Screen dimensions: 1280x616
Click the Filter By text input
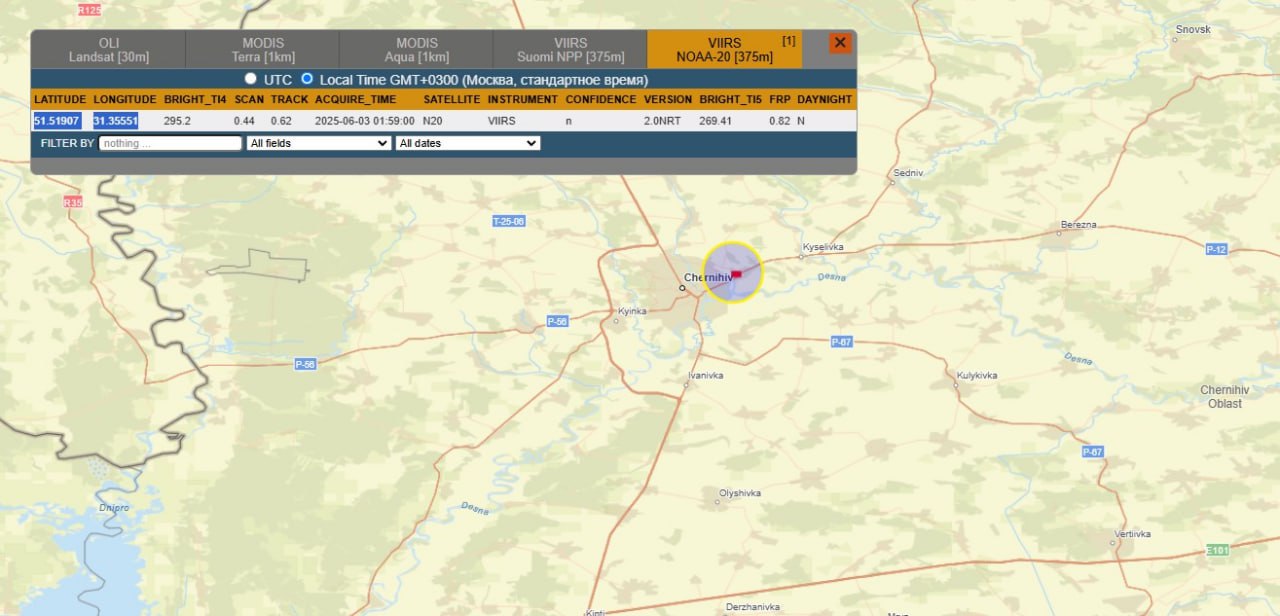[170, 143]
